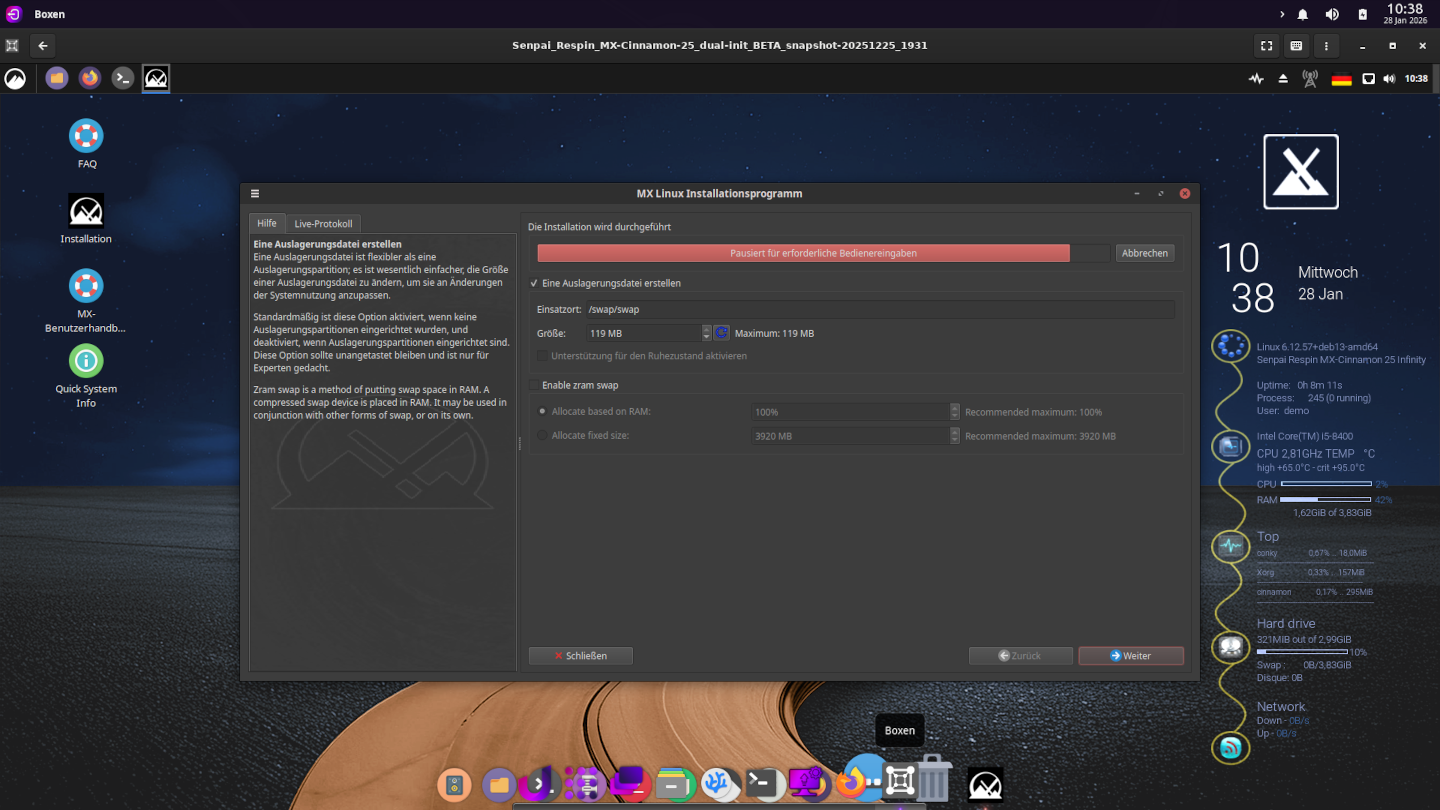Viewport: 1440px width, 810px height.
Task: Click the MX Linux start menu logo
Action: tap(15, 78)
